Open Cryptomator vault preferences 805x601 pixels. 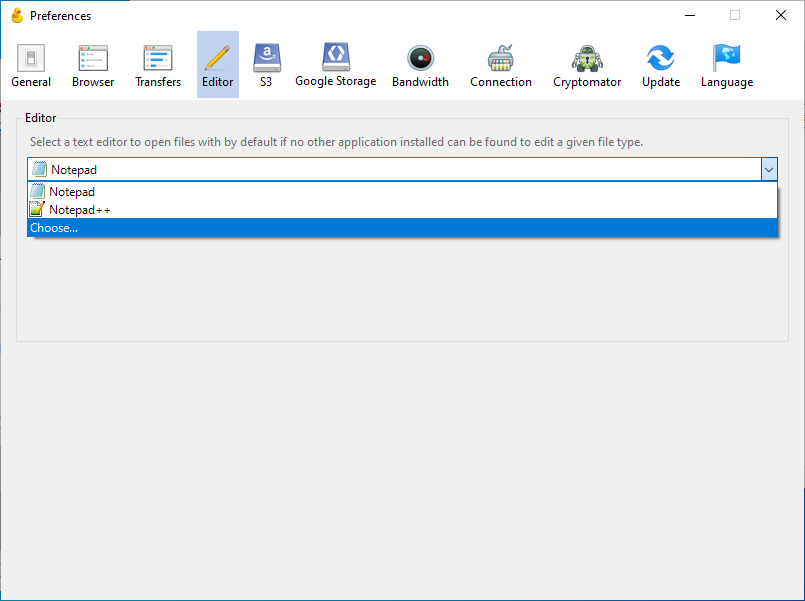click(587, 66)
